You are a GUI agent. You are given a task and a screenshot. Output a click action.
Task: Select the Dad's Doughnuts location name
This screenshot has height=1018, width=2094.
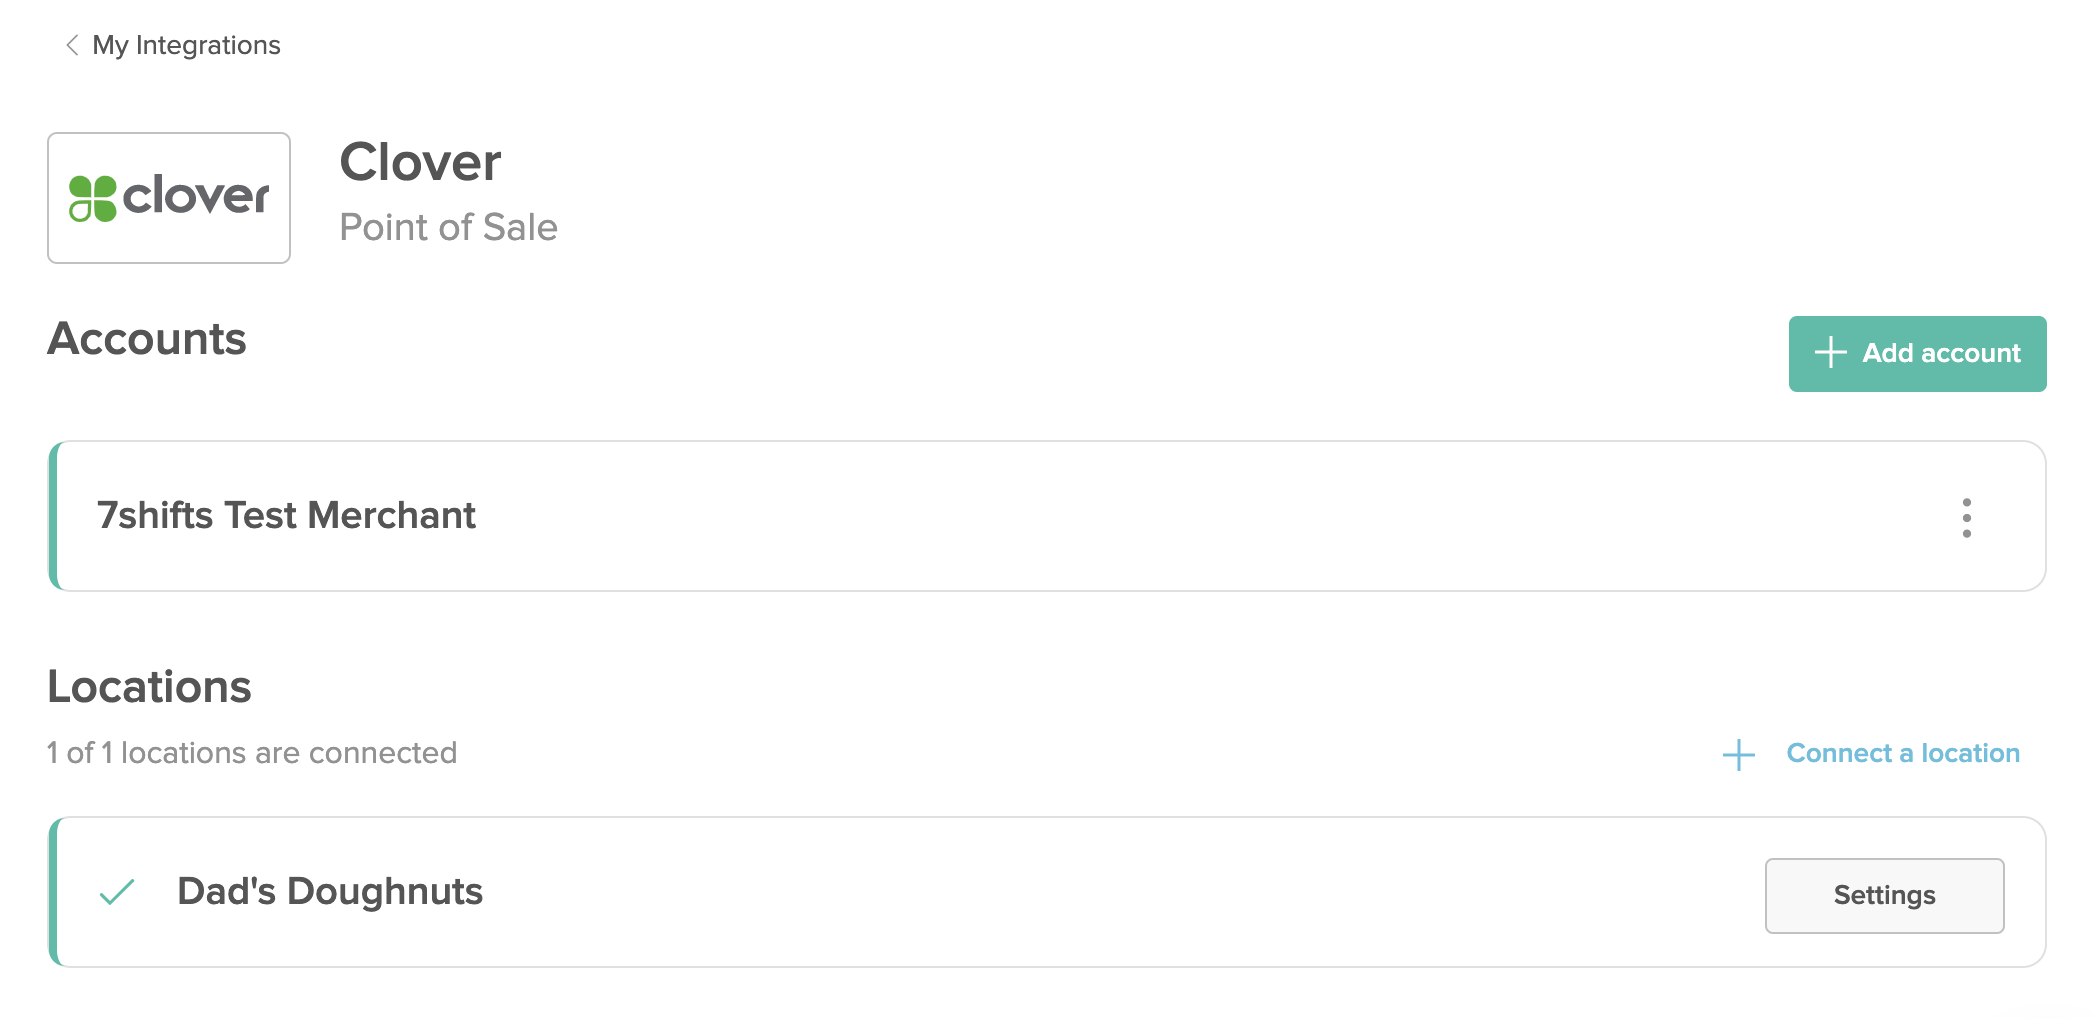coord(330,891)
